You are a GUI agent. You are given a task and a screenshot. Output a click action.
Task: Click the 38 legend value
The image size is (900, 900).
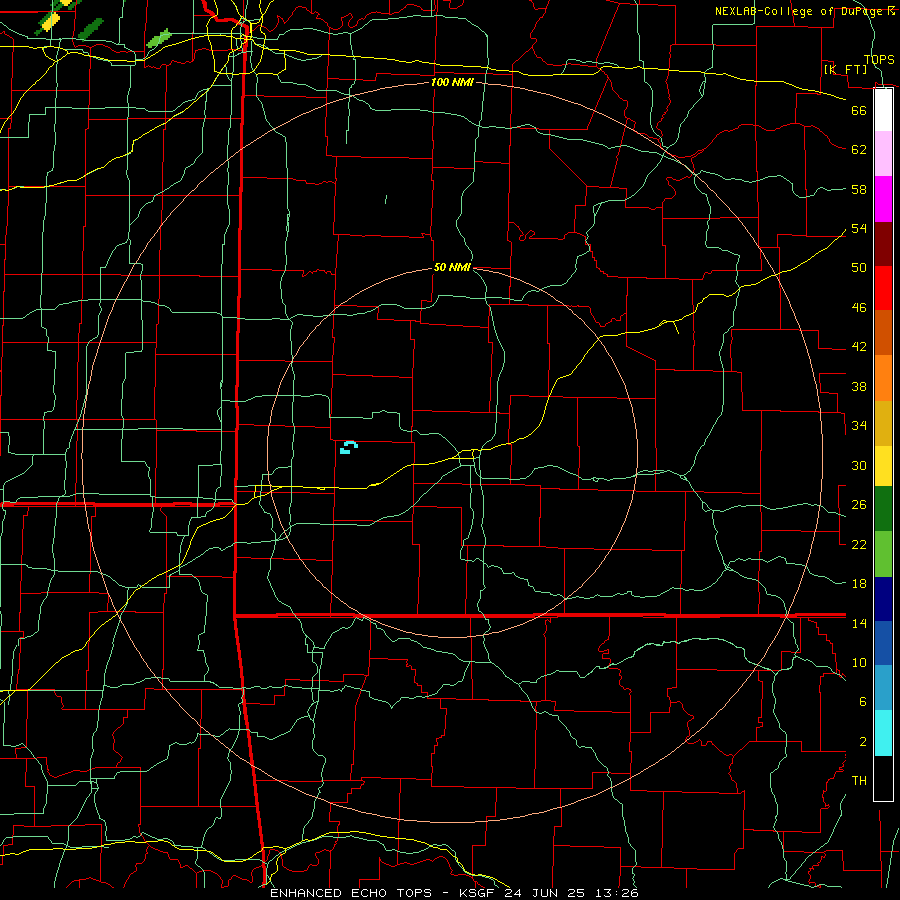point(859,386)
